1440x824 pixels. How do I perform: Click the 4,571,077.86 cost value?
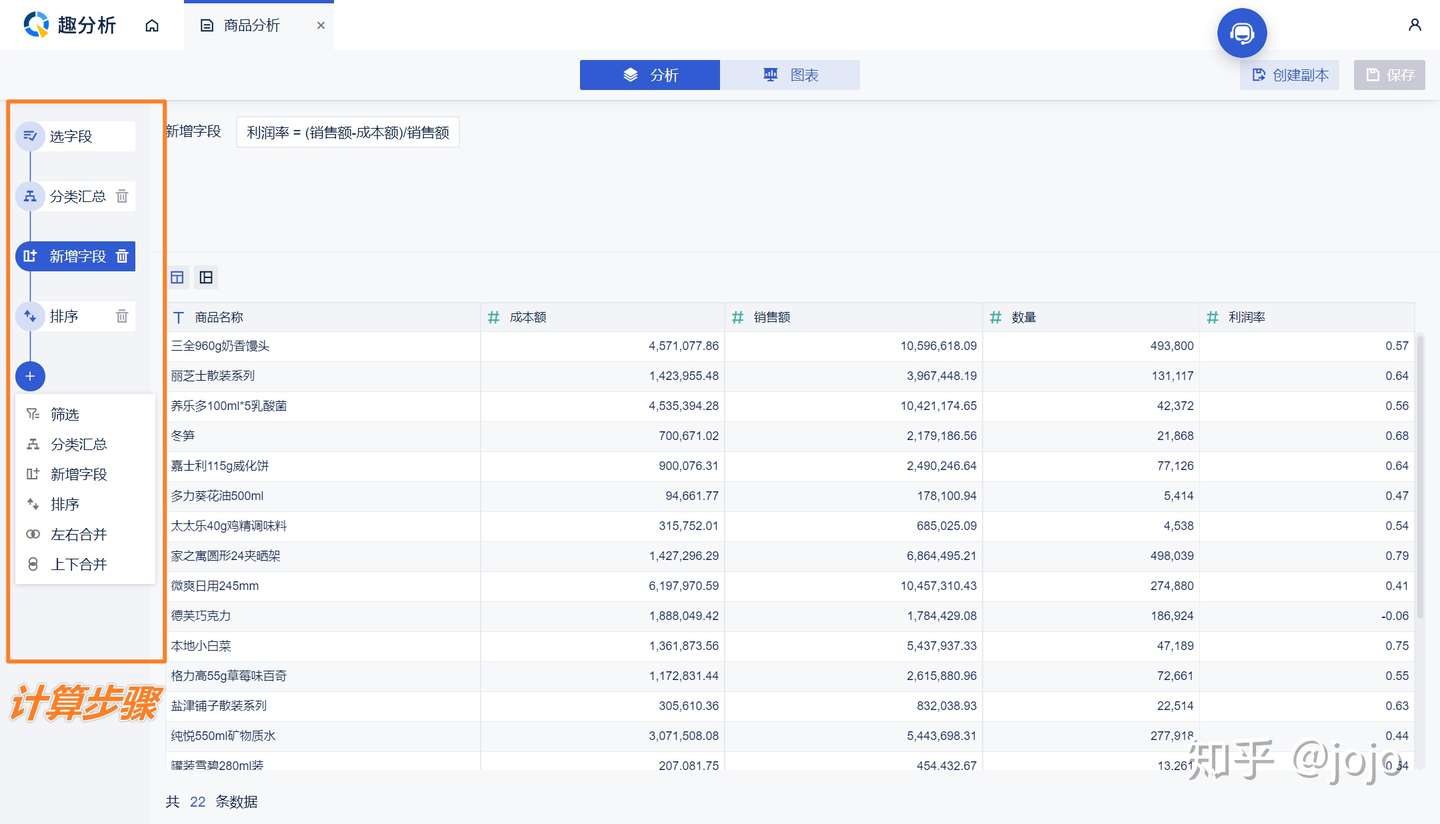click(x=684, y=346)
